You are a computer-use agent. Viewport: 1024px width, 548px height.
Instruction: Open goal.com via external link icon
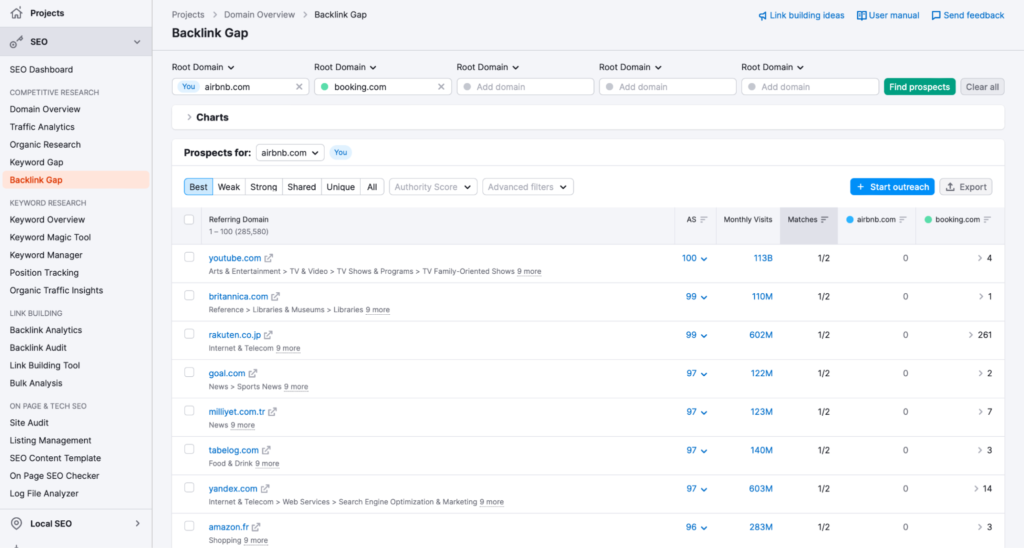point(253,374)
